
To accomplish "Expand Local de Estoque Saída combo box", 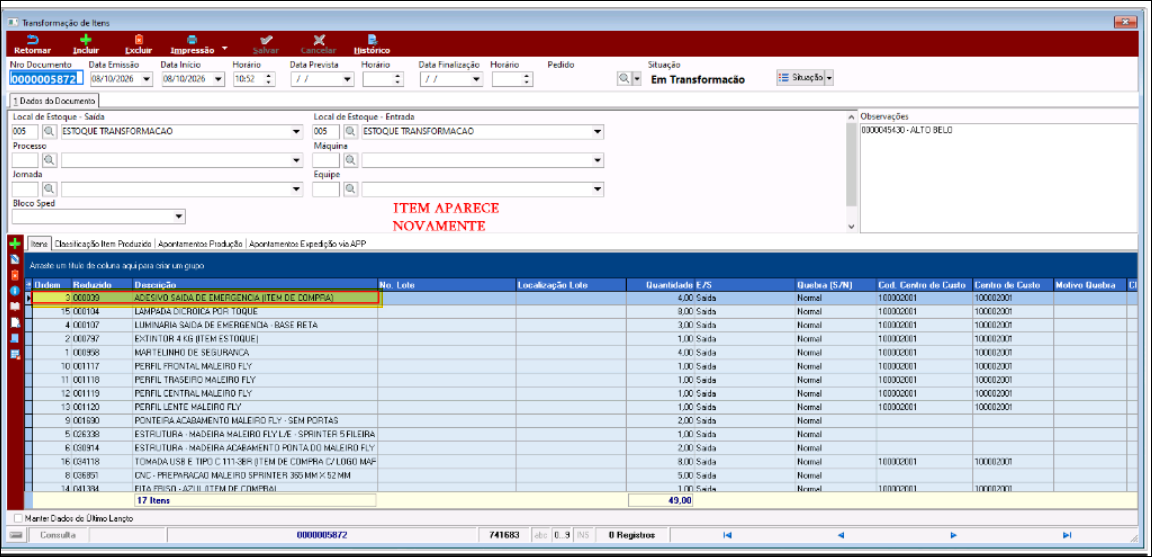I will (297, 132).
